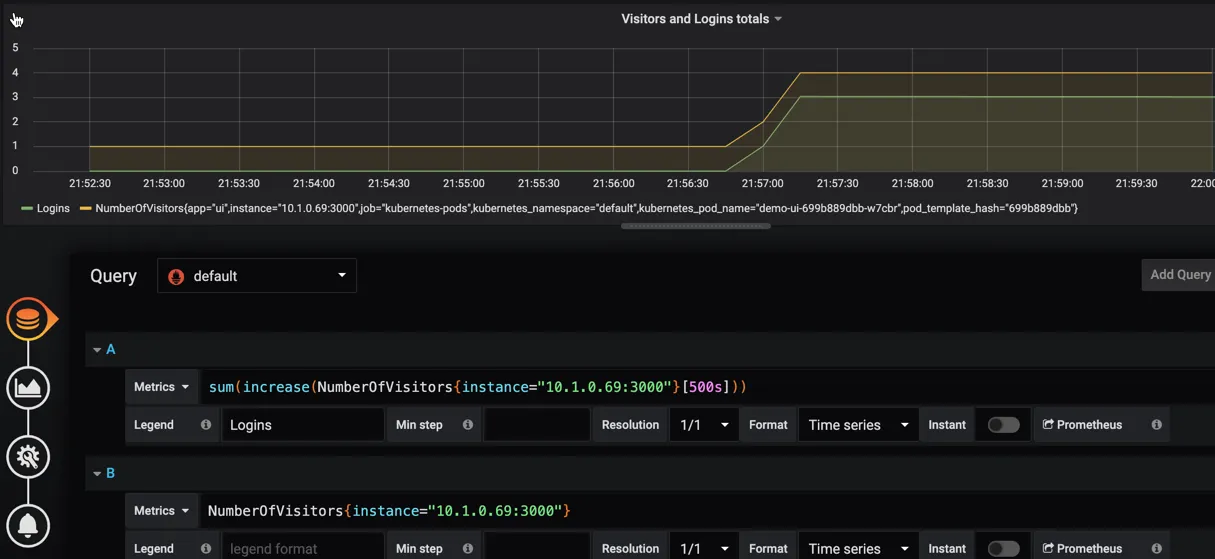1215x559 pixels.
Task: Open Resolution 1/1 dropdown in query A
Action: (704, 425)
